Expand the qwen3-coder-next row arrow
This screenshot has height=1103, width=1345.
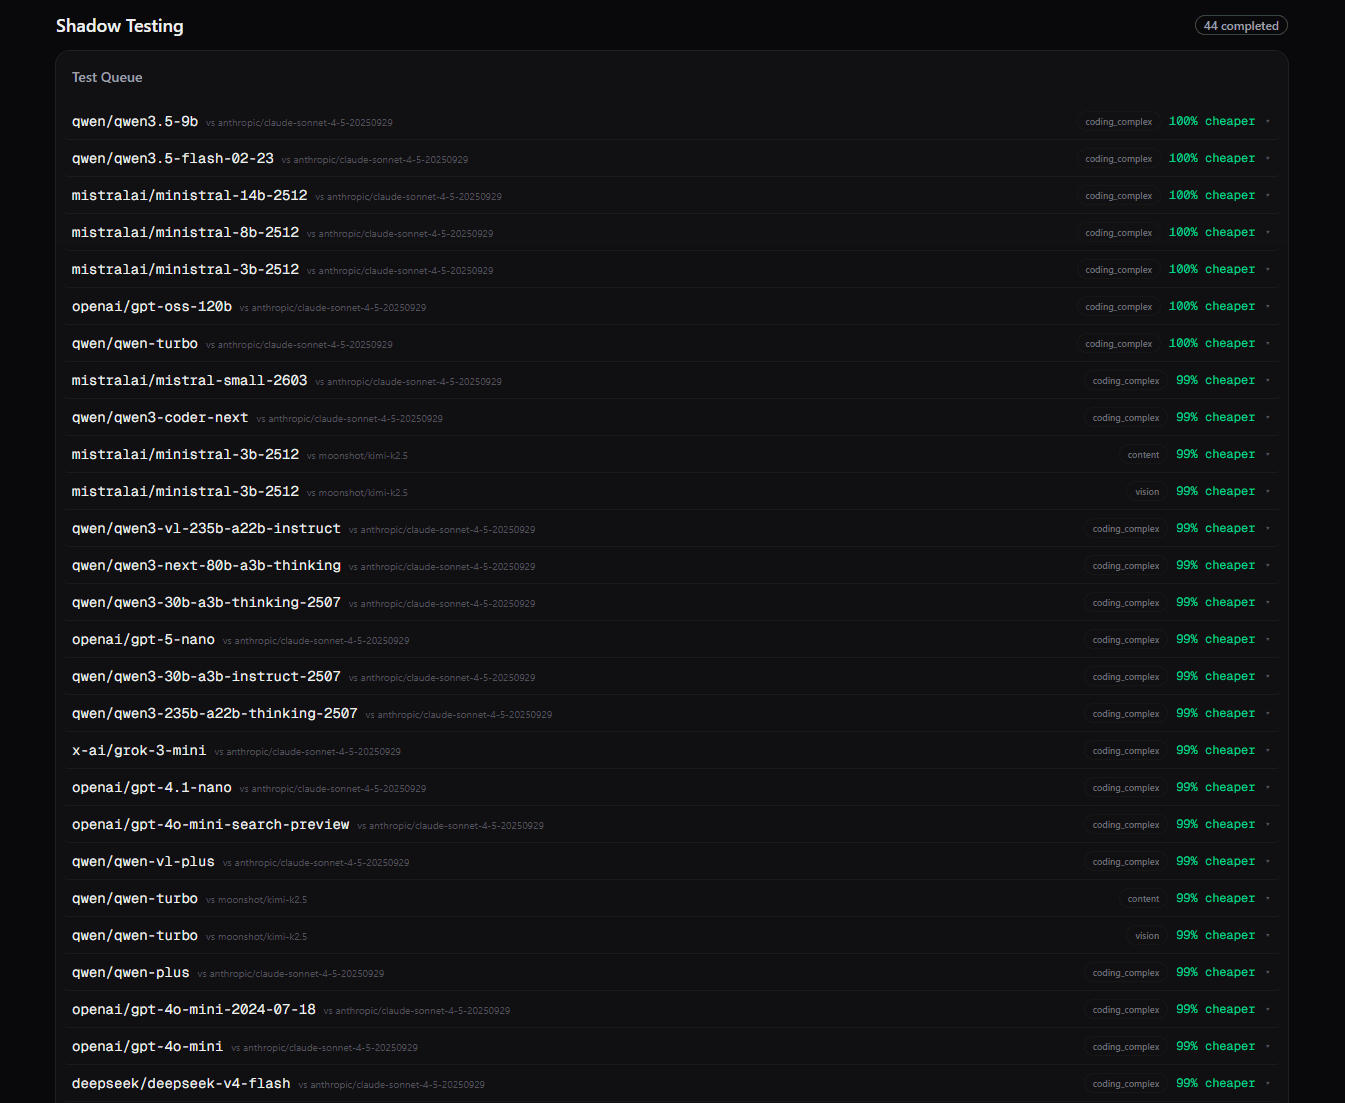click(1268, 418)
